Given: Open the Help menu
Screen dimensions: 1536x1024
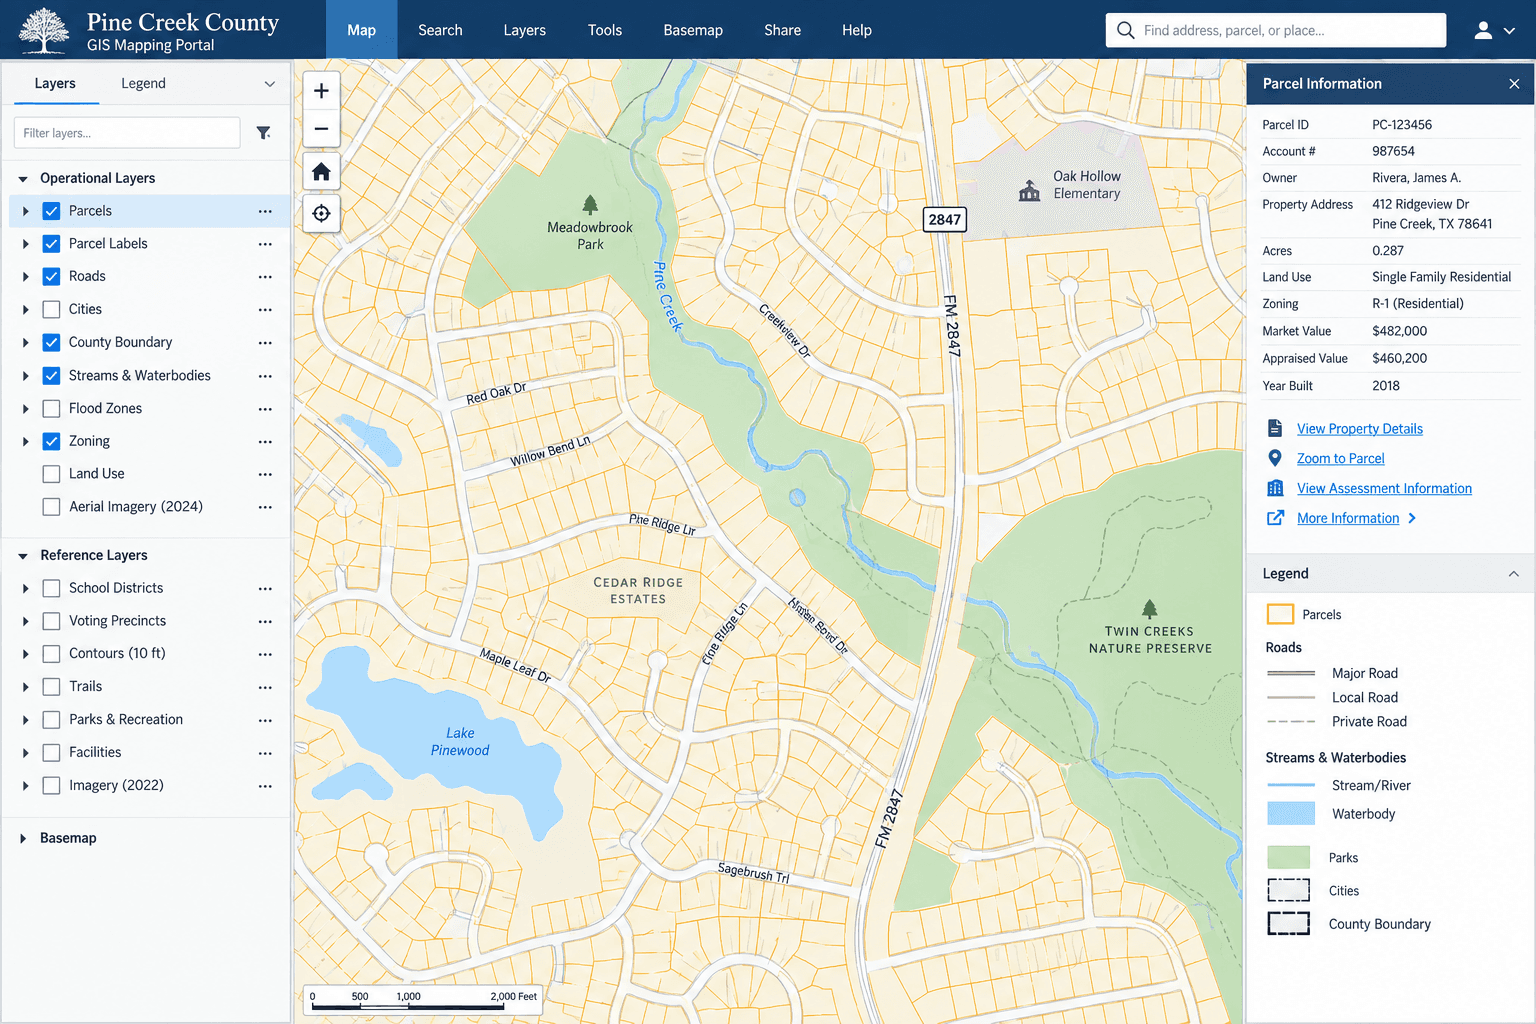Looking at the screenshot, I should 857,30.
